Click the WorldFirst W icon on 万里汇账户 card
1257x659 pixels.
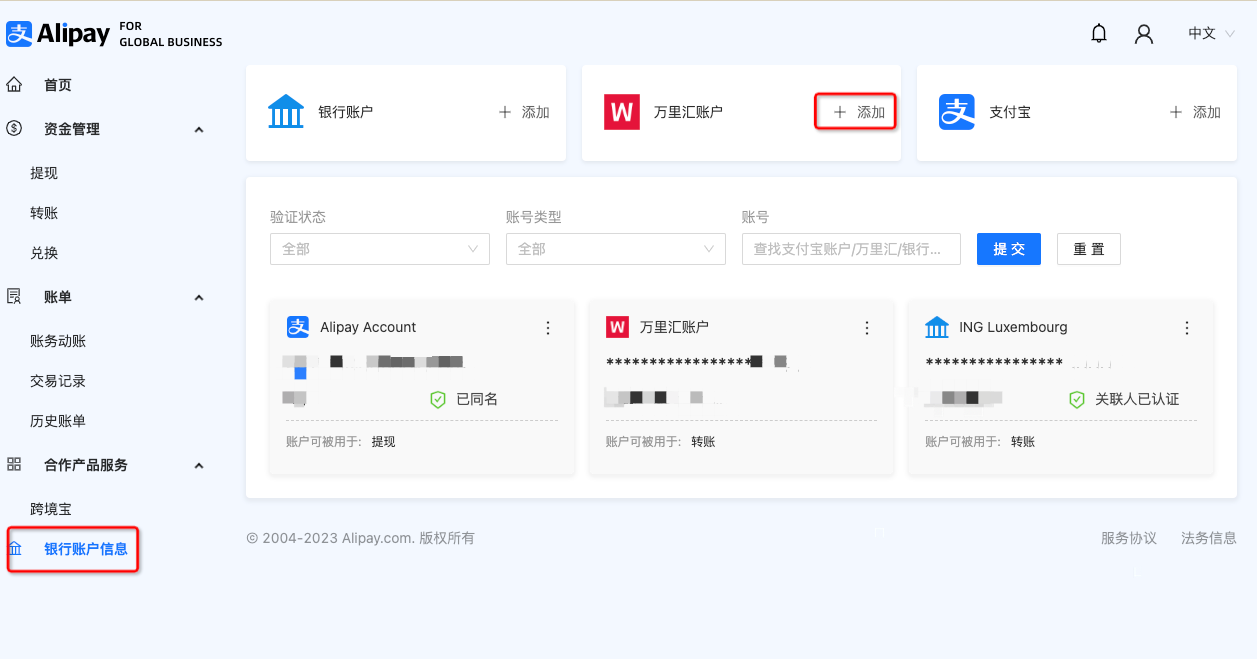[x=620, y=111]
